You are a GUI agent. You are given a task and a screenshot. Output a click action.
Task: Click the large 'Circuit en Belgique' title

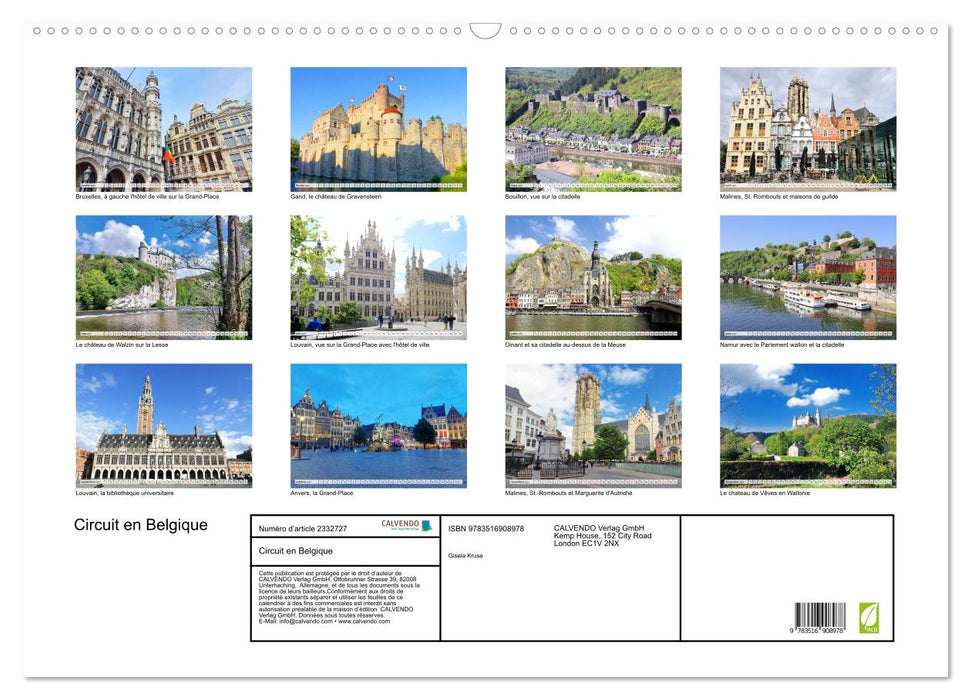(141, 525)
